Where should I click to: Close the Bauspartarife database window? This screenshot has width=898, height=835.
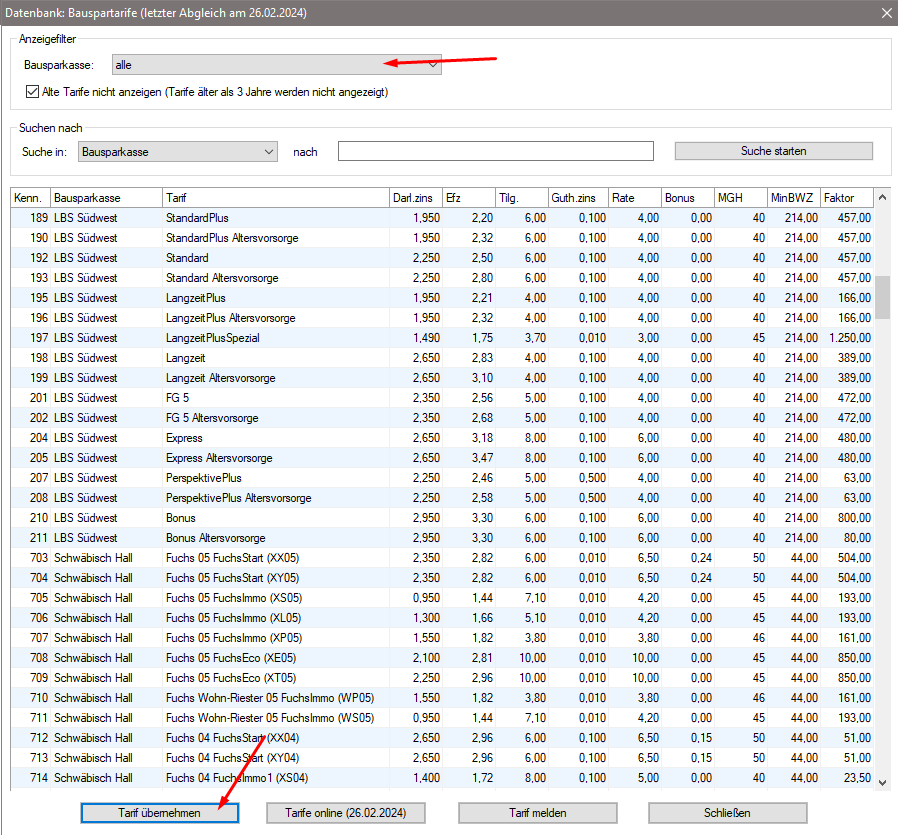887,13
